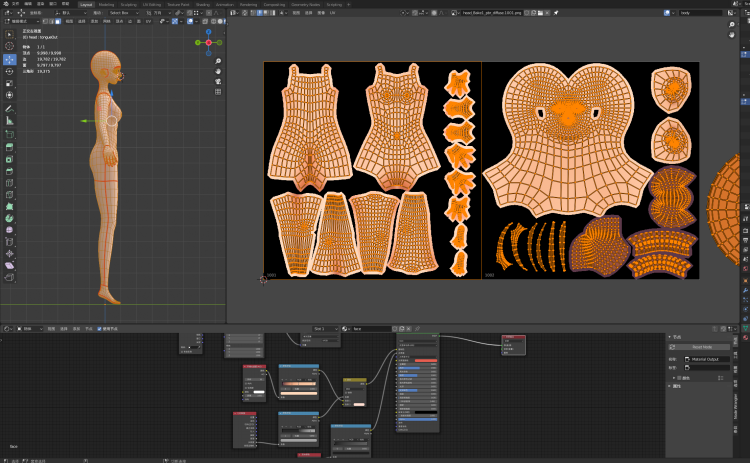Choose the Measure tool icon

point(10,121)
